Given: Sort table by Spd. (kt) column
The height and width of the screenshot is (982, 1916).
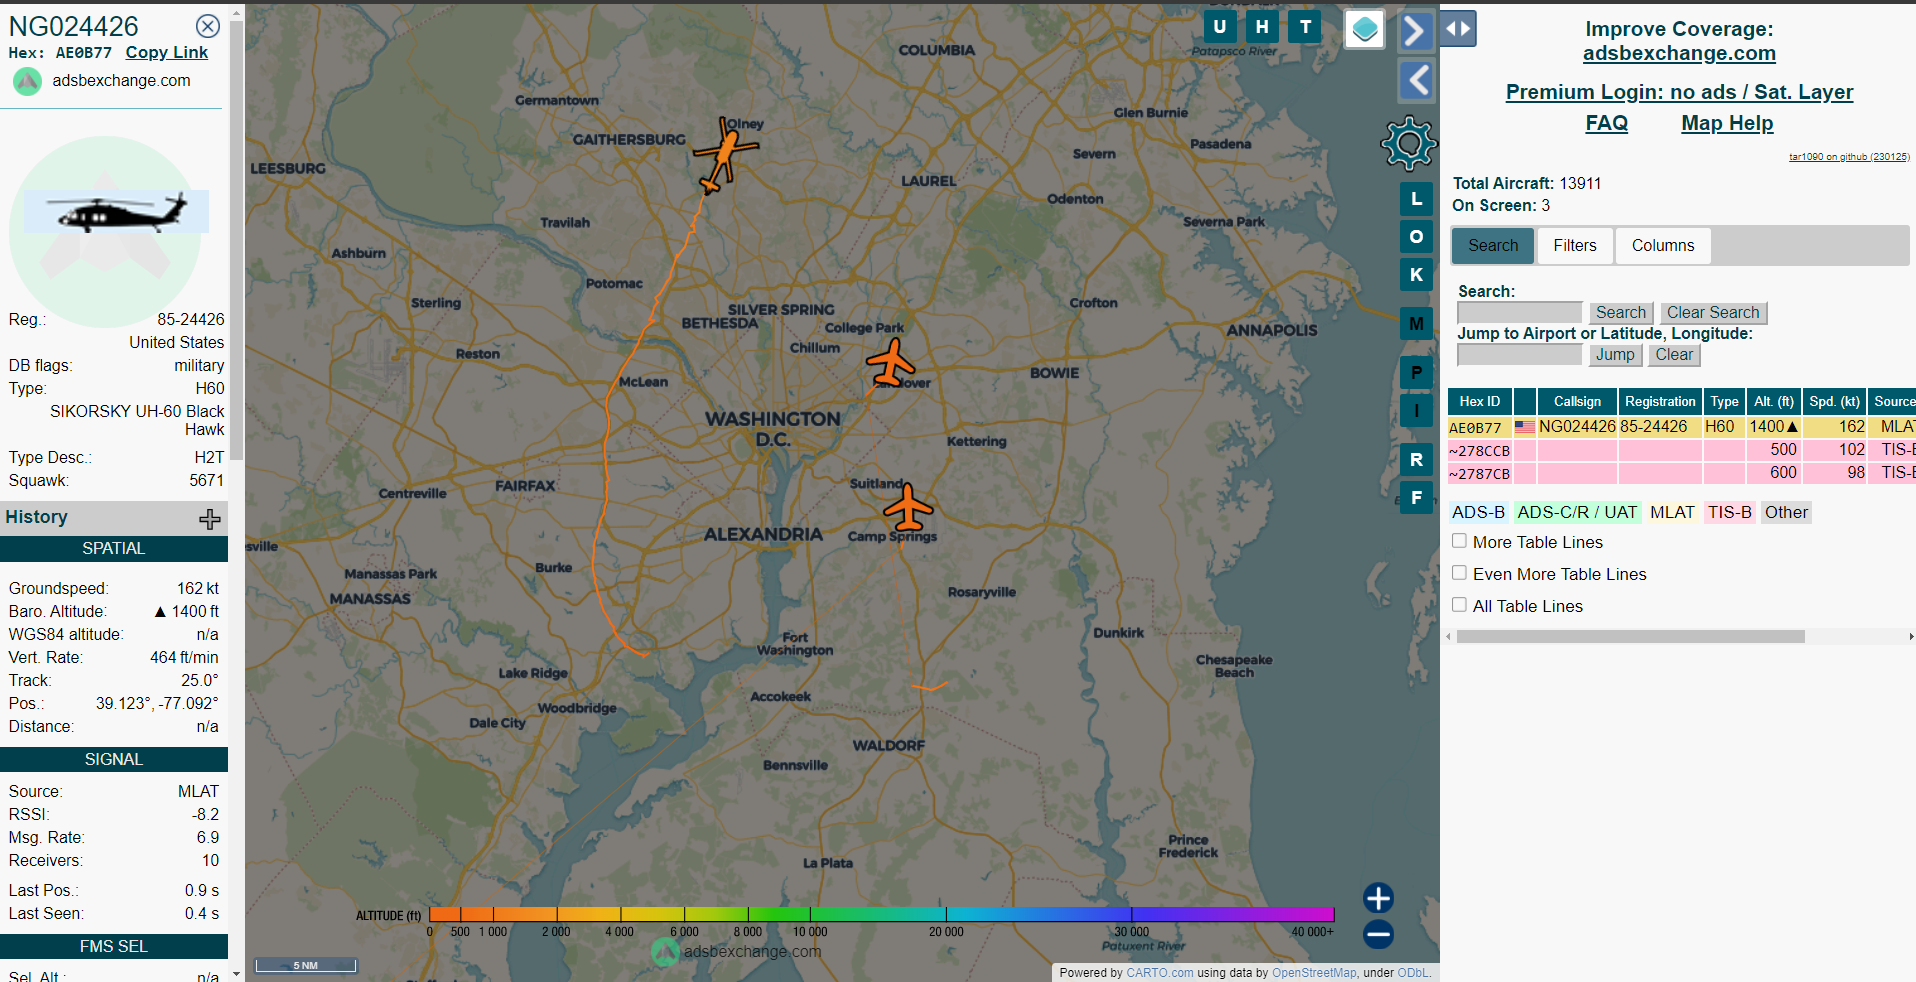Looking at the screenshot, I should pos(1835,402).
